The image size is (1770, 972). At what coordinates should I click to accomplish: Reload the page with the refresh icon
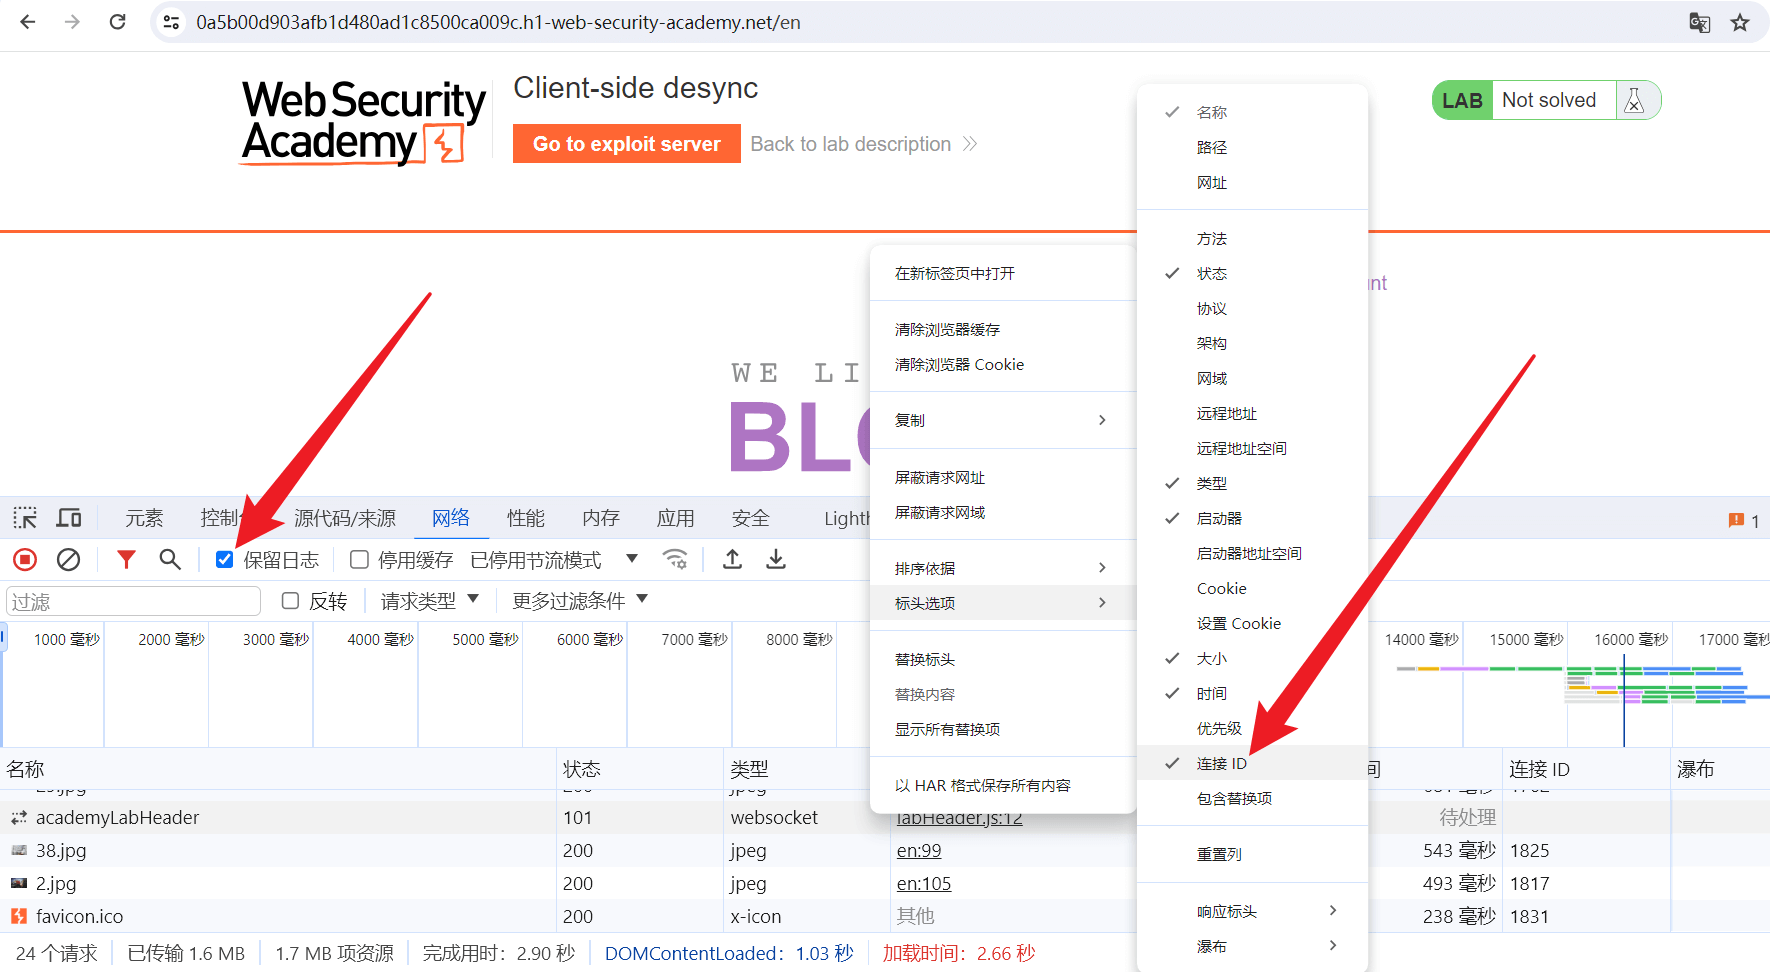point(117,22)
